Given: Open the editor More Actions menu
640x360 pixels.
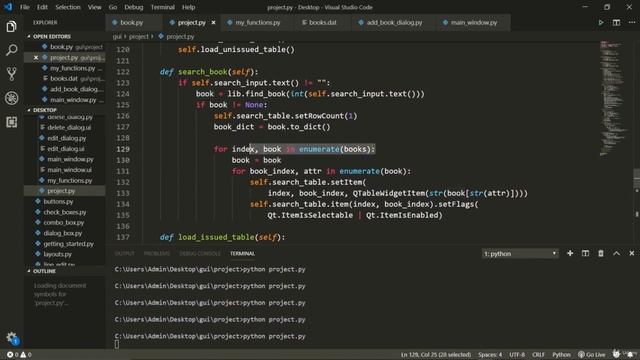Looking at the screenshot, I should pyautogui.click(x=631, y=23).
